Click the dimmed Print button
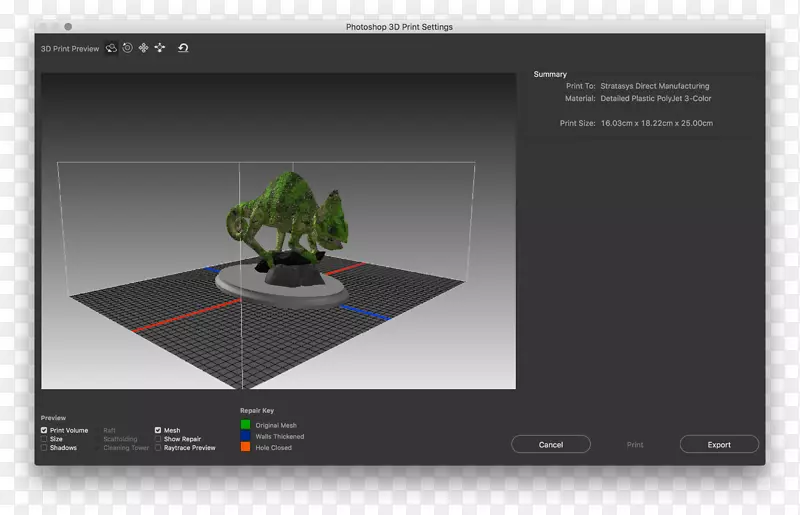 [x=635, y=445]
